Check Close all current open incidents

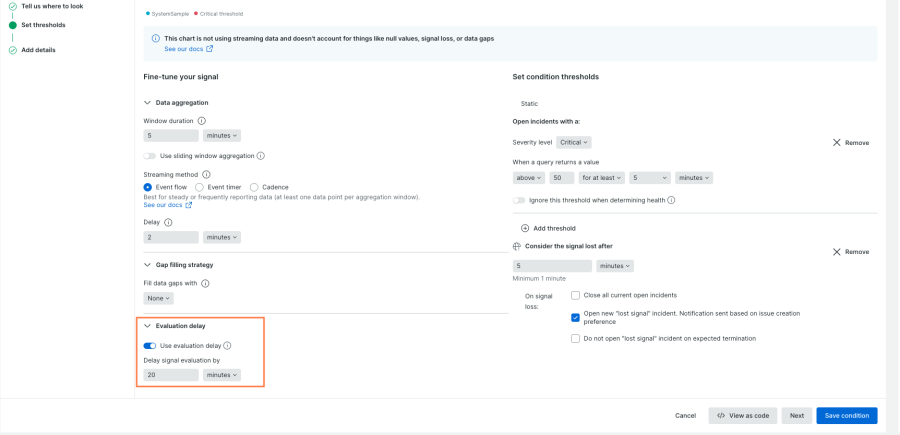tap(575, 296)
